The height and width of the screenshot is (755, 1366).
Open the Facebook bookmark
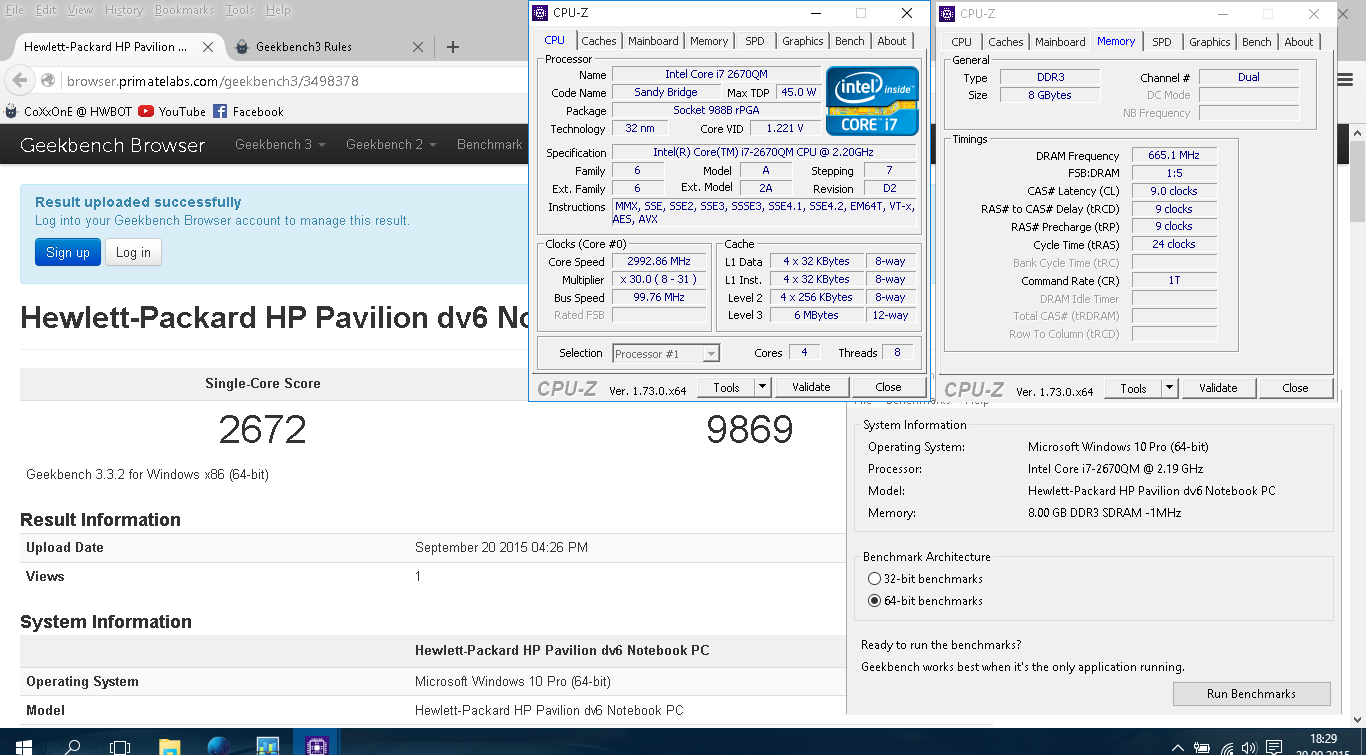pos(248,112)
